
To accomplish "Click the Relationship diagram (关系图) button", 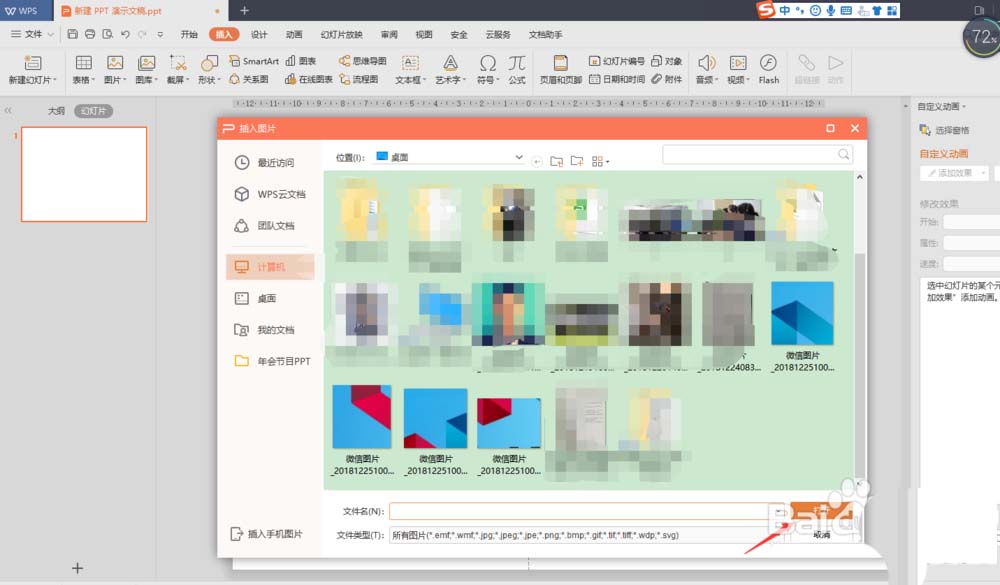I will click(249, 79).
